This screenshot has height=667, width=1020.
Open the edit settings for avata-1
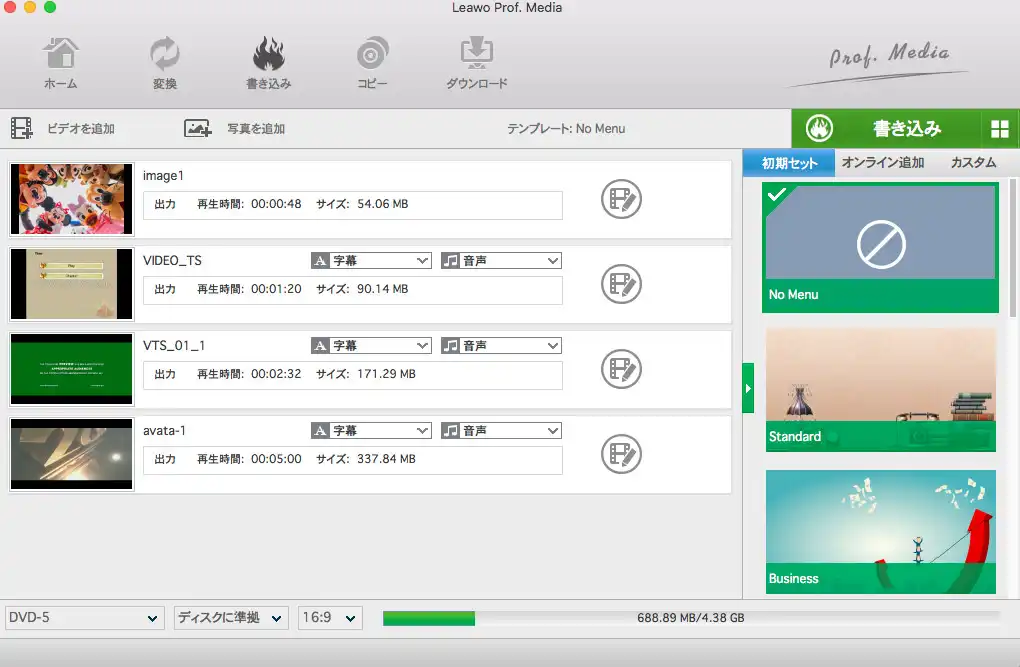(x=620, y=455)
